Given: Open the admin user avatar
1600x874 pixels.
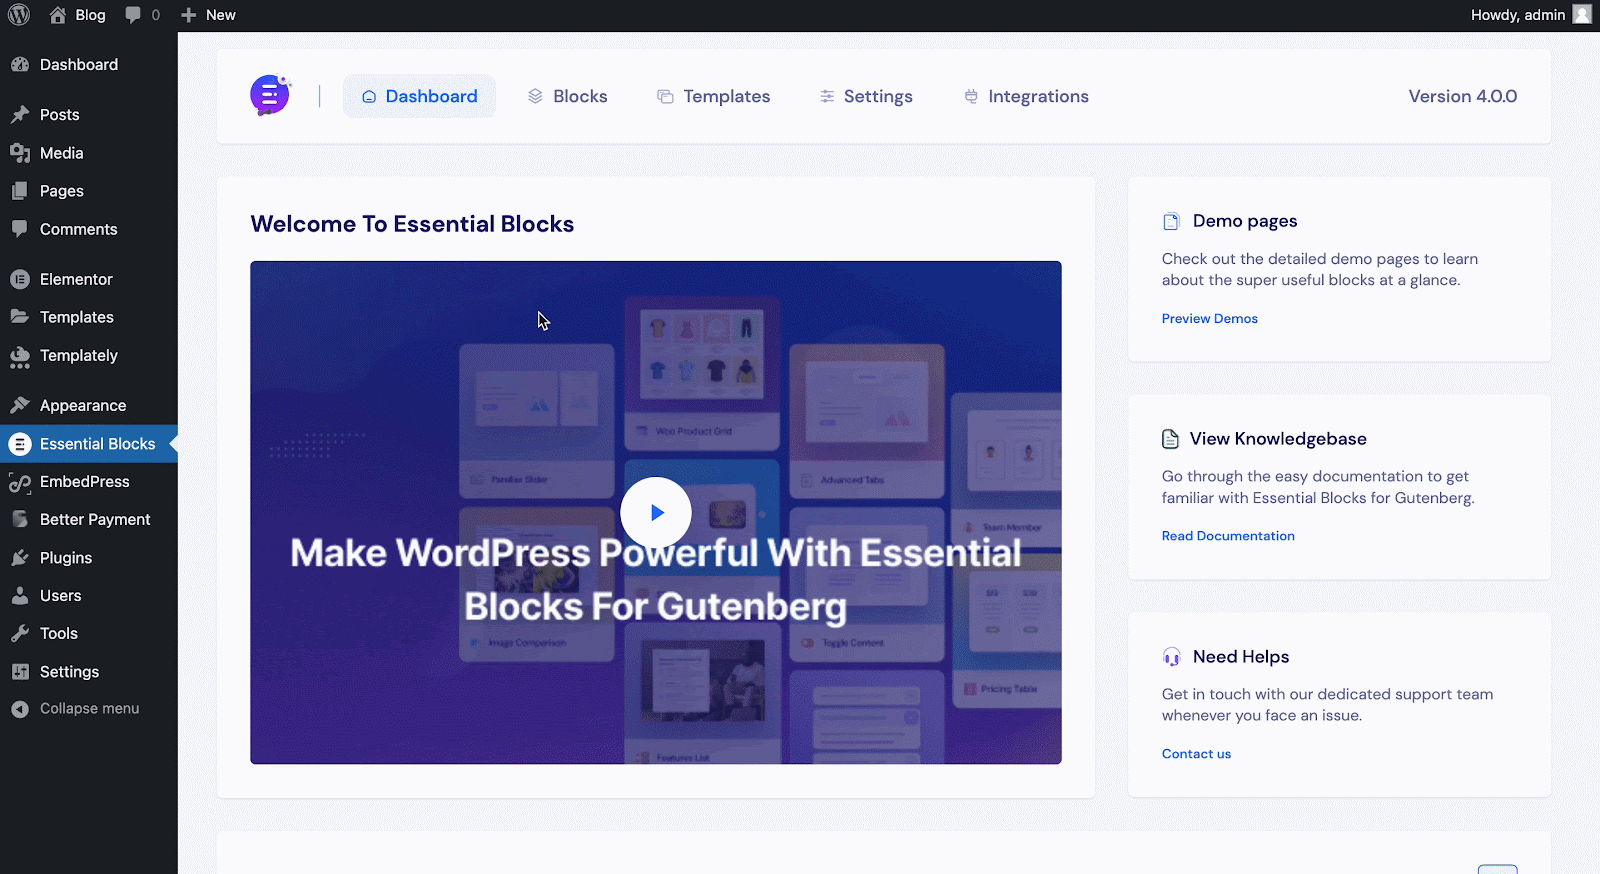Looking at the screenshot, I should pyautogui.click(x=1582, y=15).
